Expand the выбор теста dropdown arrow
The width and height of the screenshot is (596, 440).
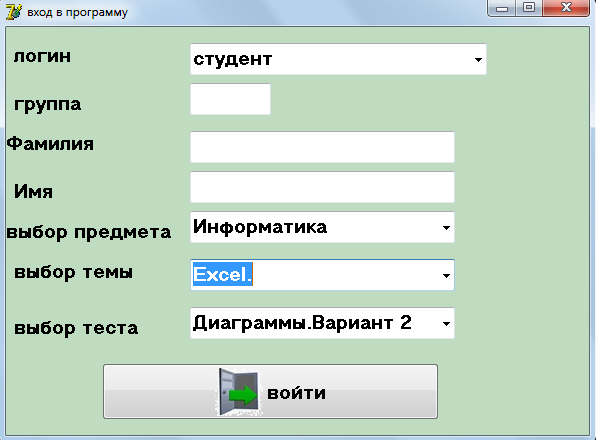click(446, 323)
